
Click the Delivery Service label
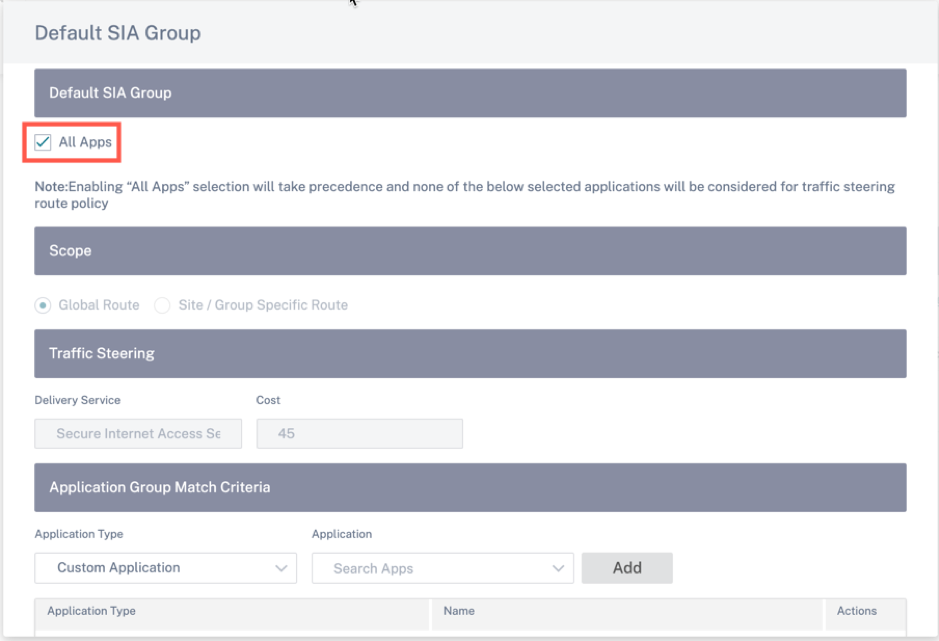pos(77,400)
